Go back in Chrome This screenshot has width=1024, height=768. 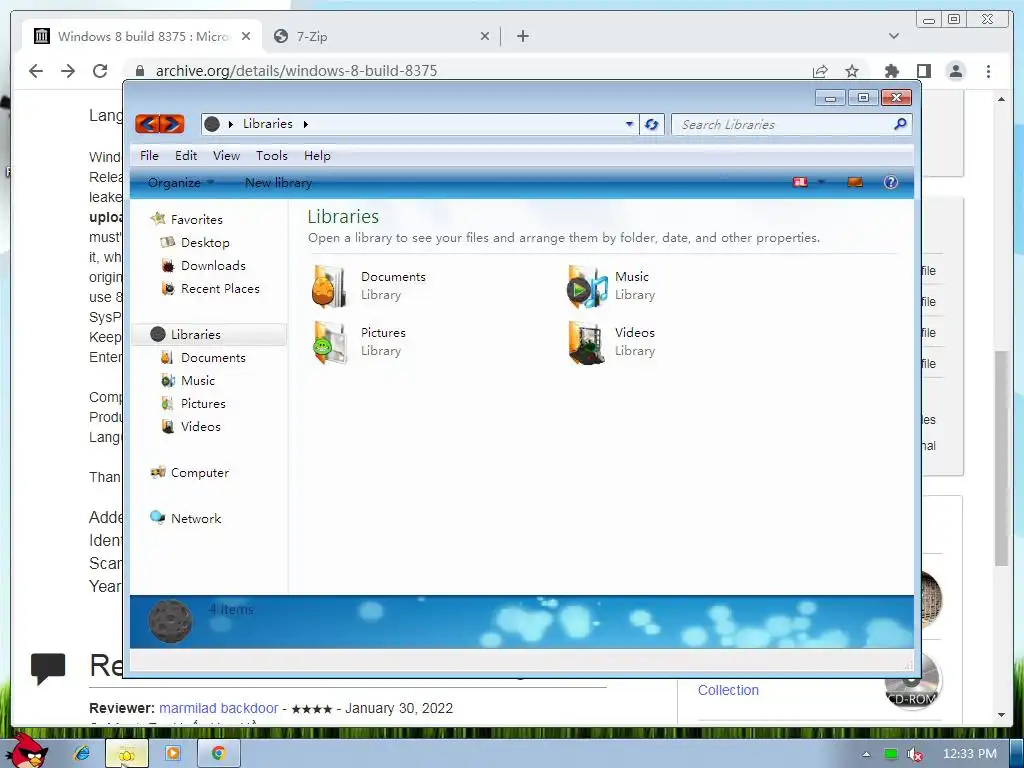point(36,71)
